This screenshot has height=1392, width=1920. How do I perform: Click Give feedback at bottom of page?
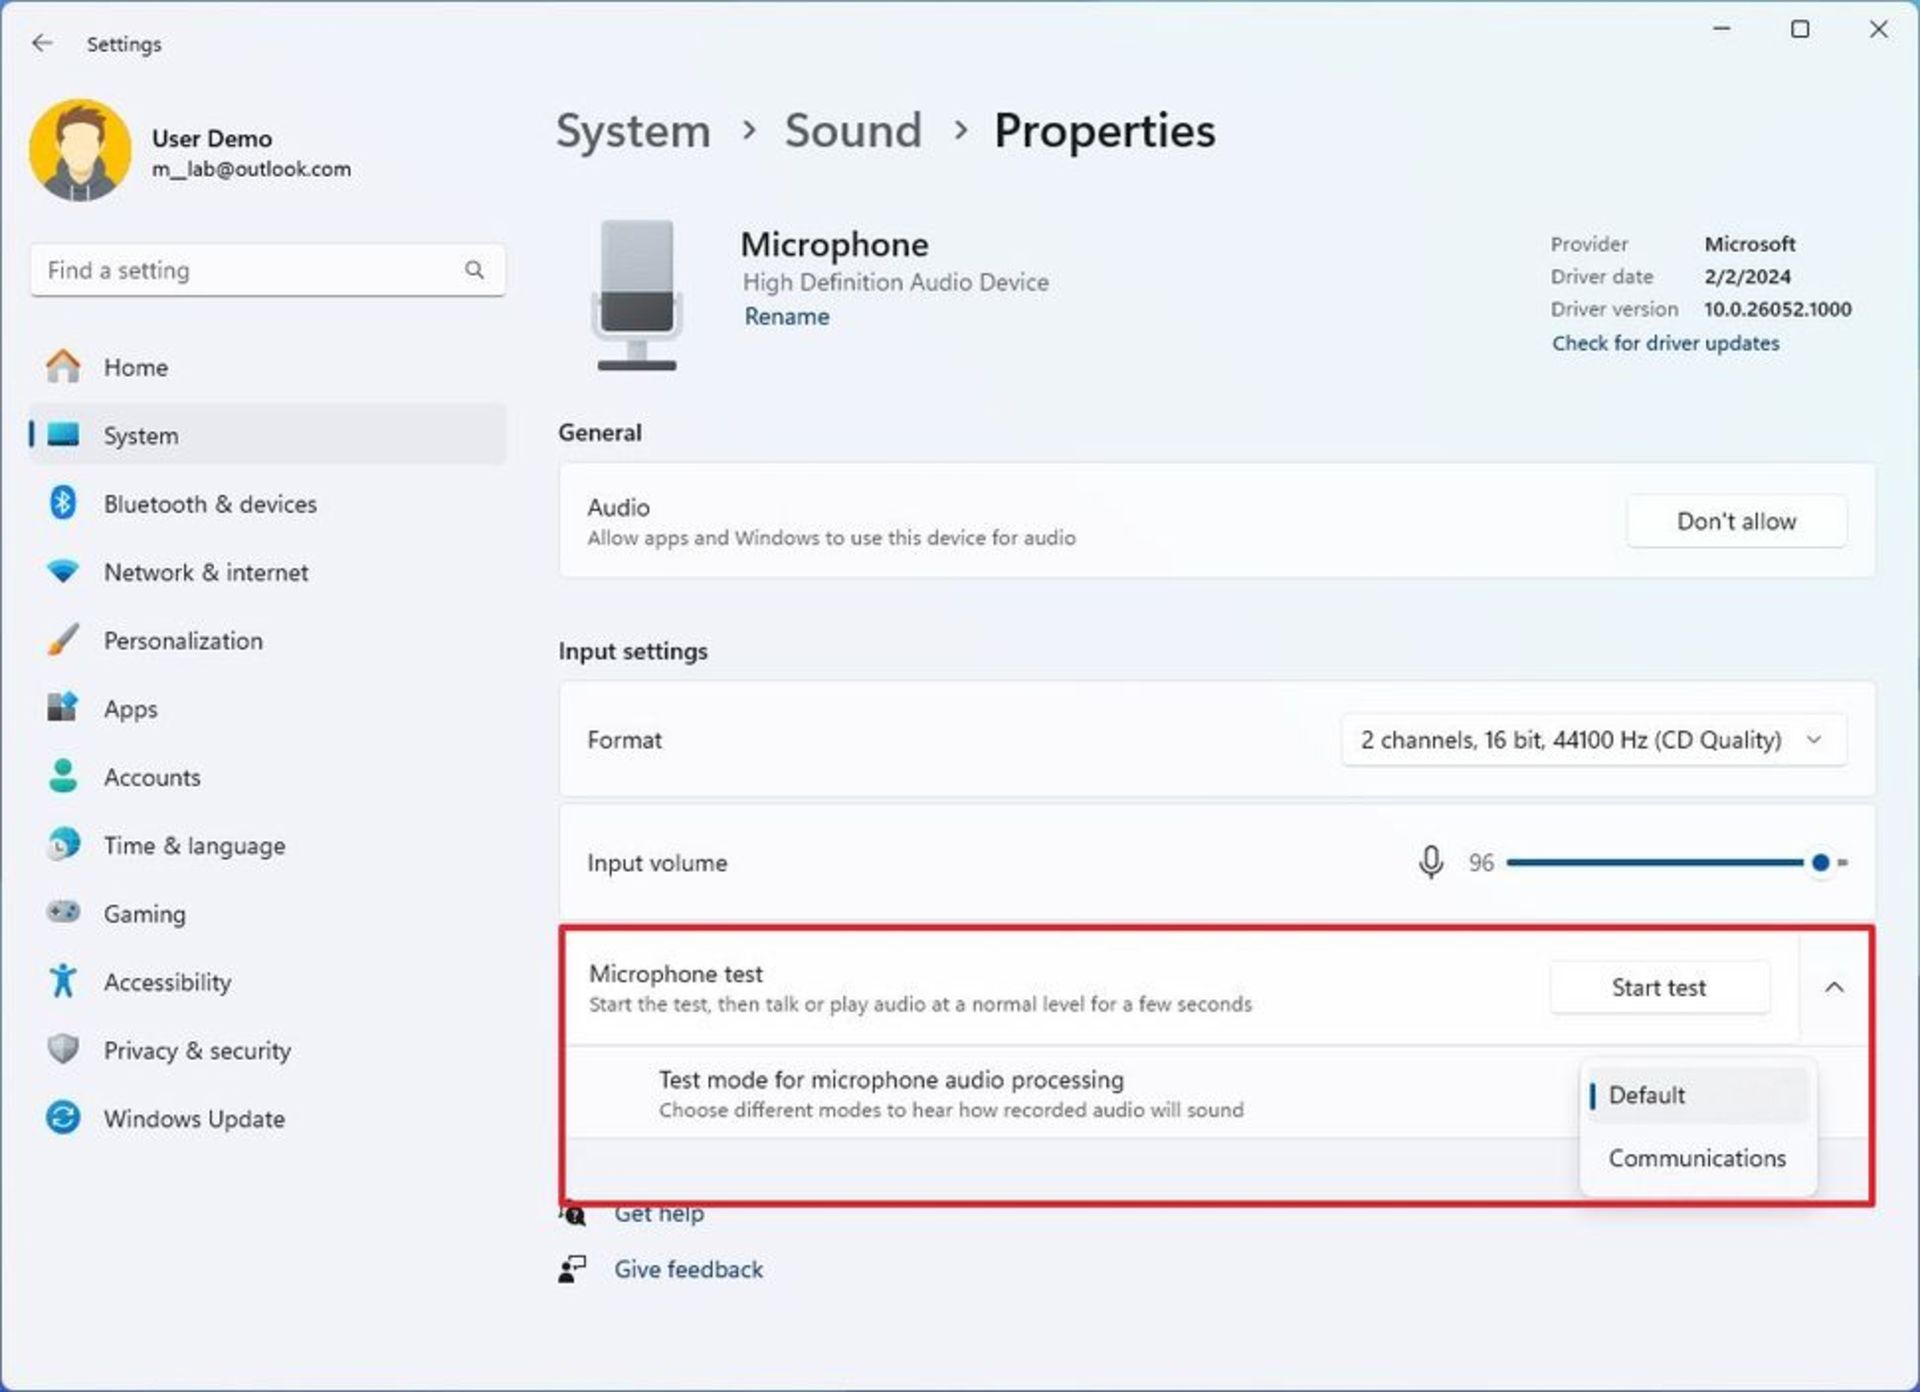pos(690,1268)
